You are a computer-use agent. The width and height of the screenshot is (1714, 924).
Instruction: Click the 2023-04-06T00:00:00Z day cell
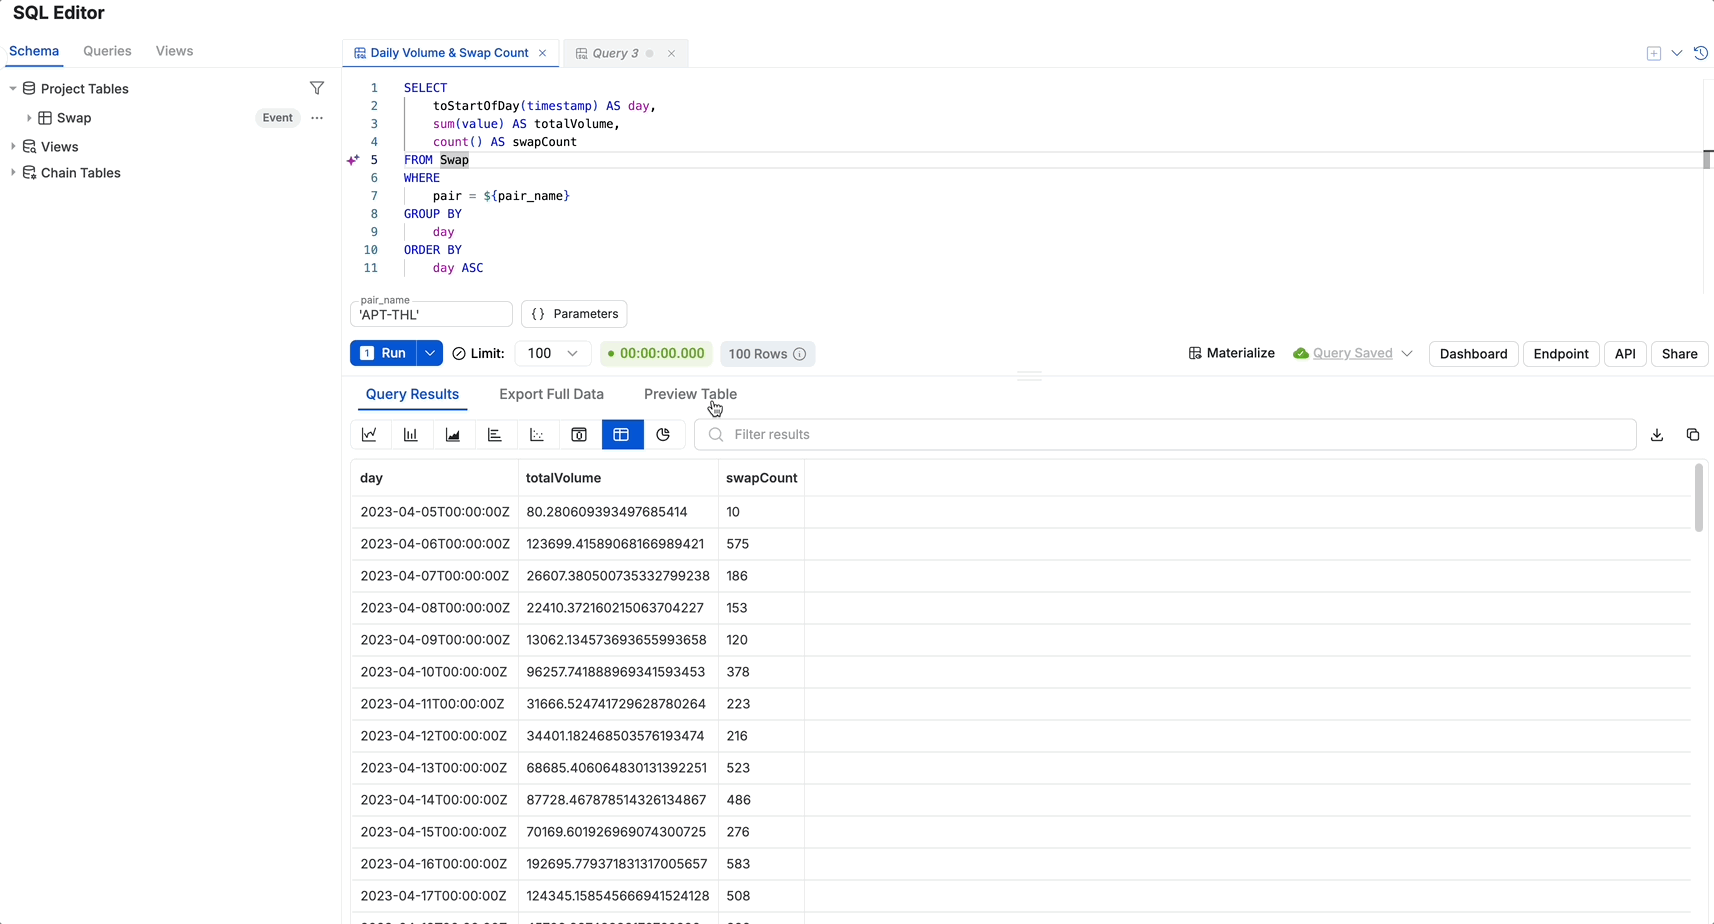(434, 544)
